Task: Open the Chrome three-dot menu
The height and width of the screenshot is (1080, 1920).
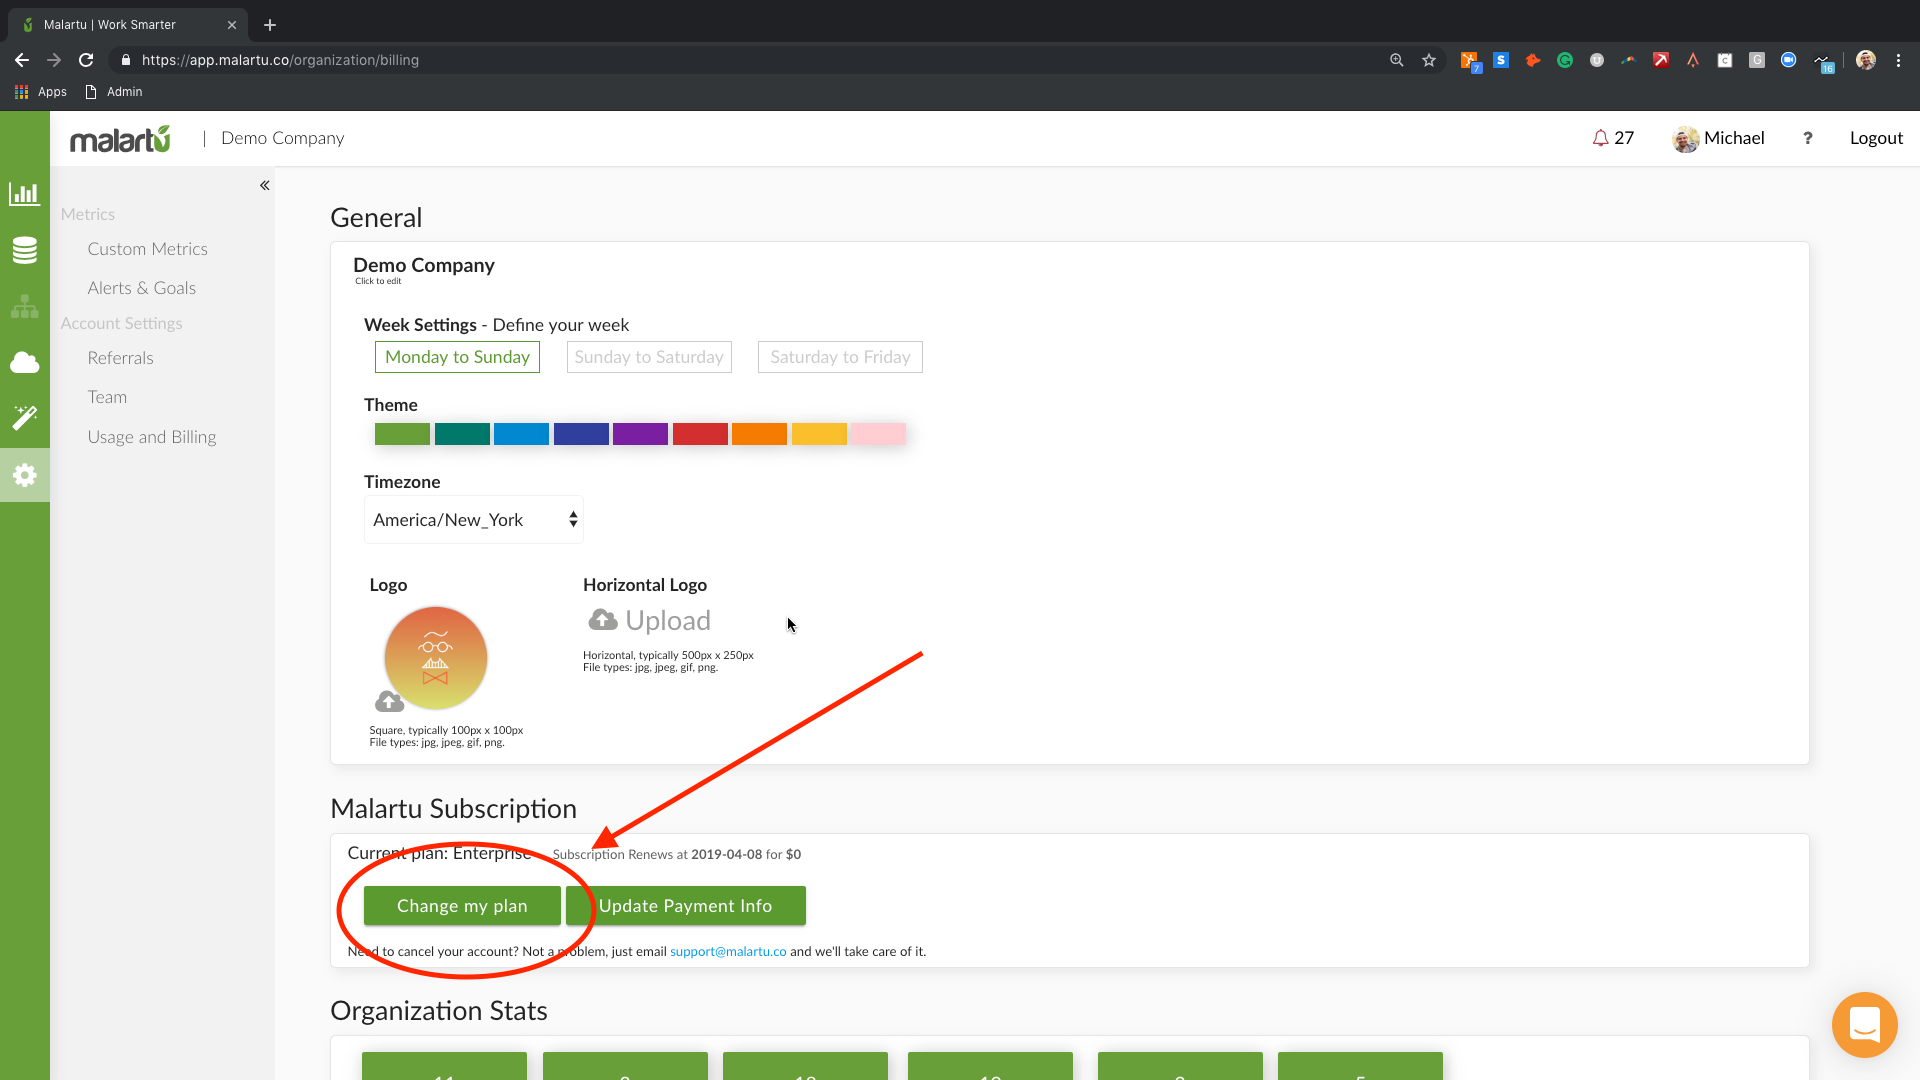Action: point(1898,60)
